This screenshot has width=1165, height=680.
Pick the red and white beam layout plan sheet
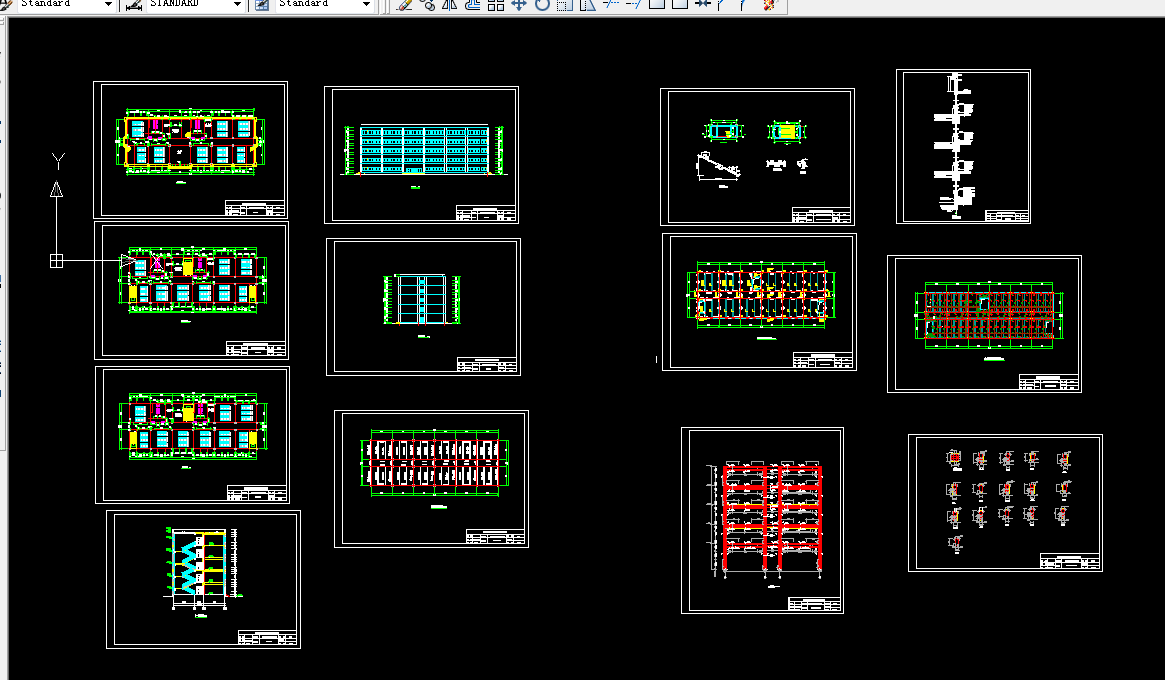(x=431, y=479)
